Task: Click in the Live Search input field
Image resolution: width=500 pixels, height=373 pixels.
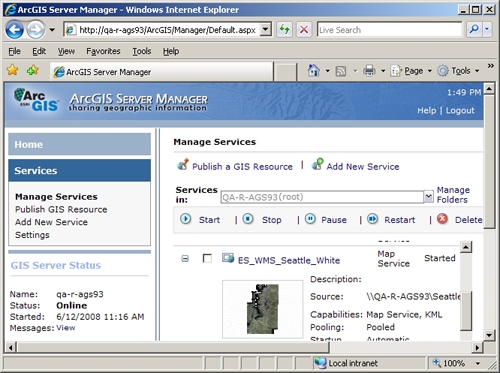Action: pyautogui.click(x=389, y=30)
